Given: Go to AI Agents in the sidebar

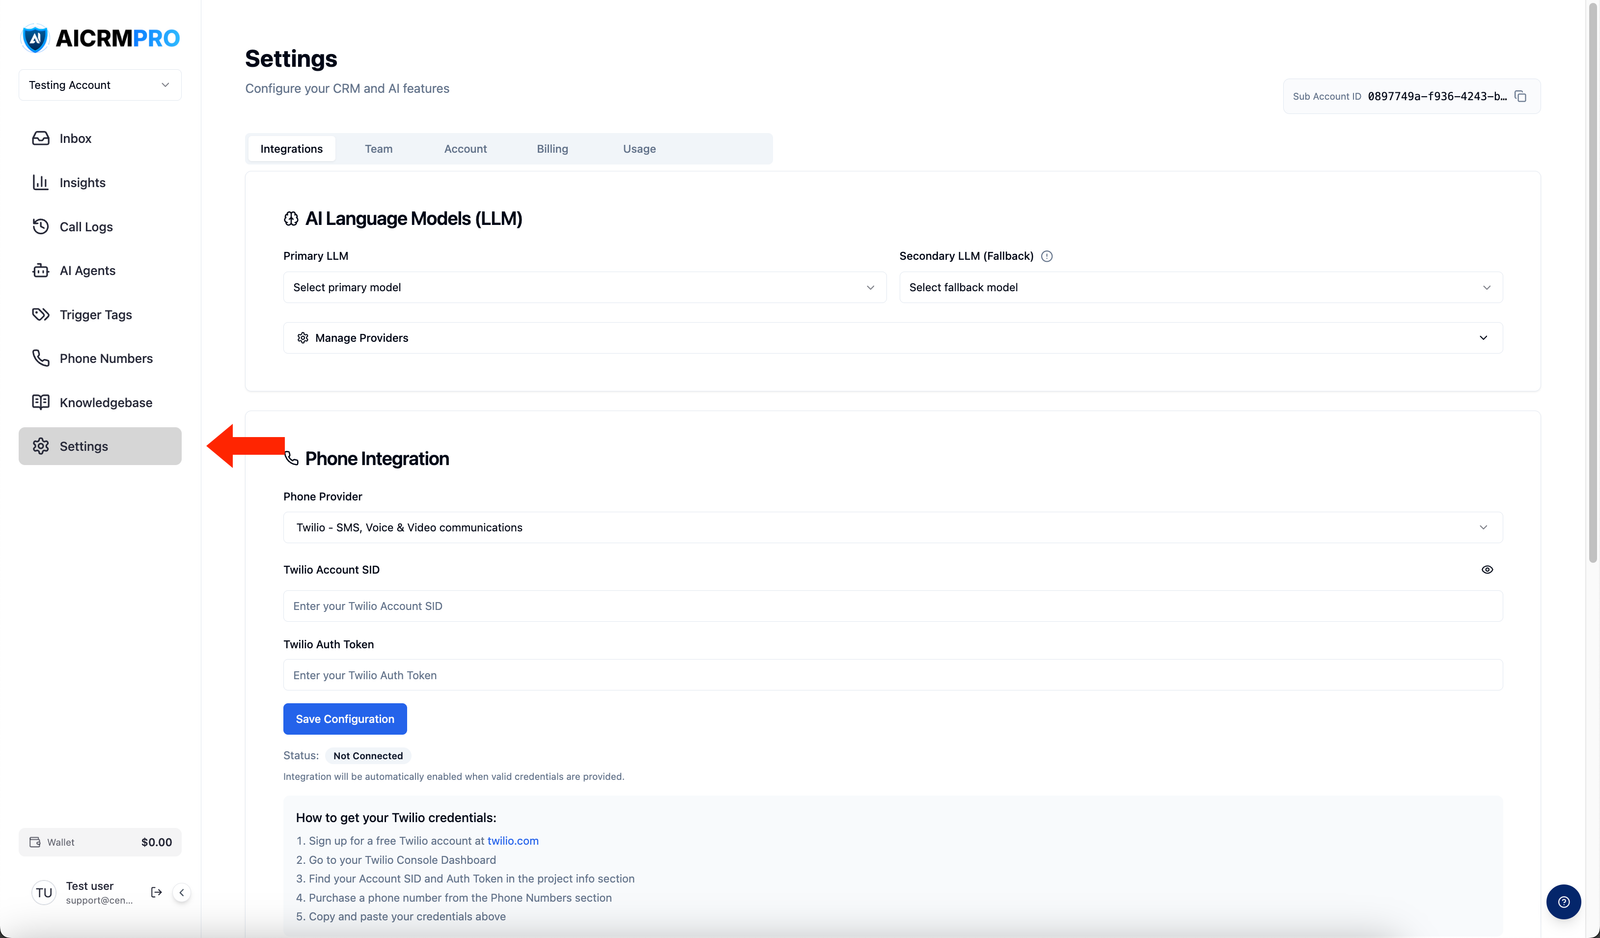Looking at the screenshot, I should point(100,270).
